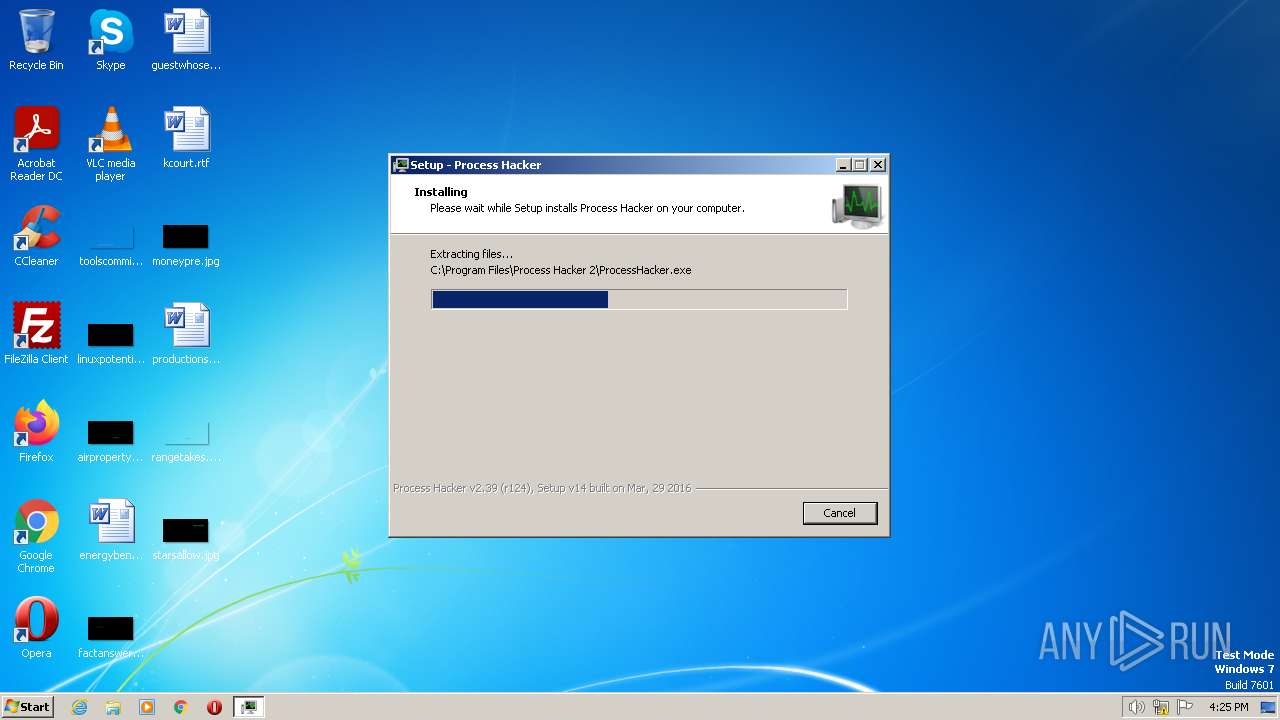Select the factanswer desktop file
Viewport: 1280px width, 720px height.
pyautogui.click(x=110, y=638)
